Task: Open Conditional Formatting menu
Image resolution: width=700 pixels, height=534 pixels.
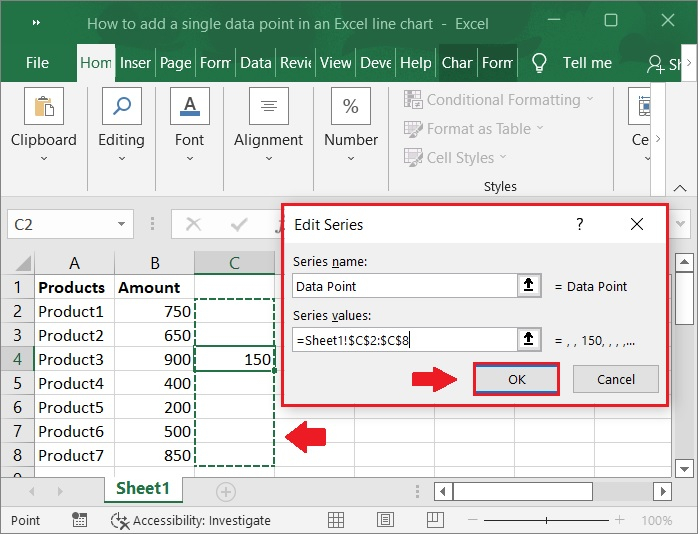Action: [499, 100]
